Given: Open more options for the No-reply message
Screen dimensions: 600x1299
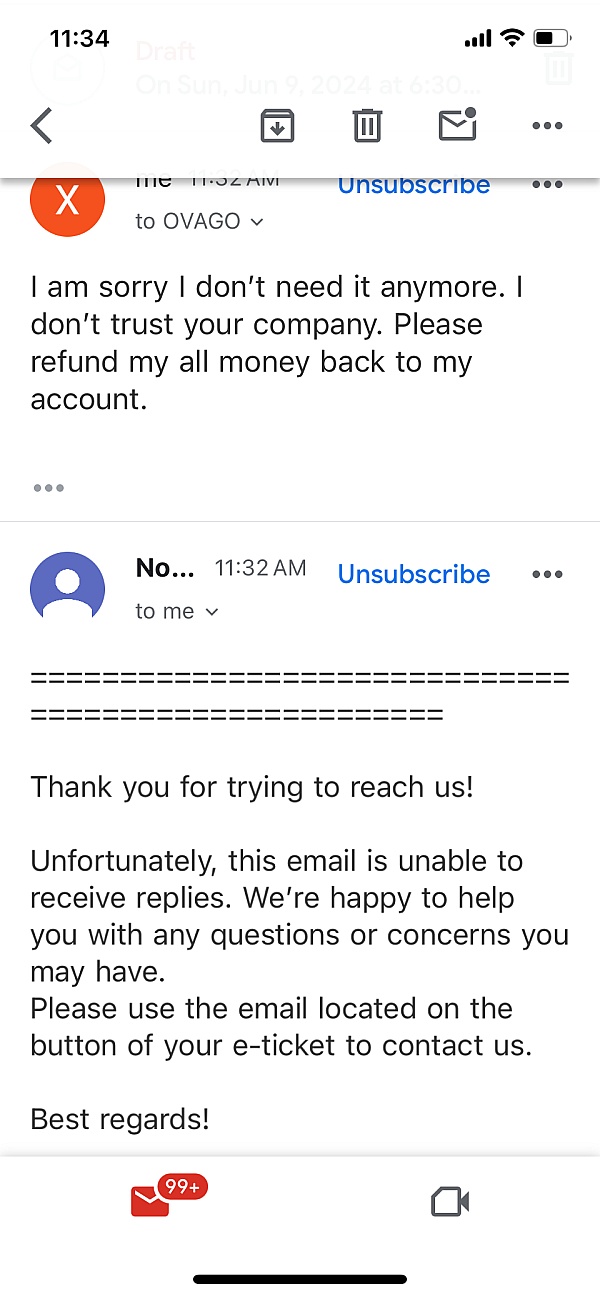Looking at the screenshot, I should click(547, 574).
